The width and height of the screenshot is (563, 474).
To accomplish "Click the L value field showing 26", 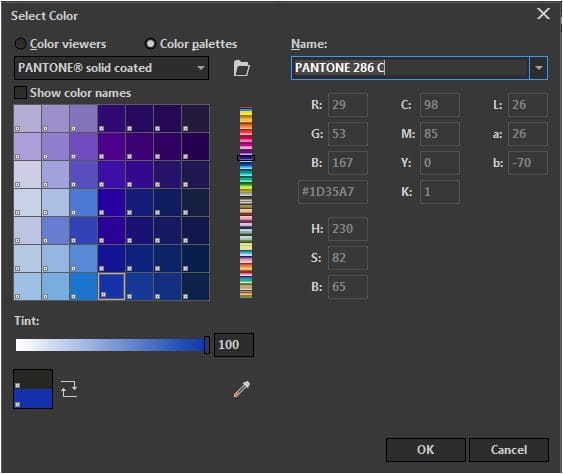I will (x=528, y=105).
